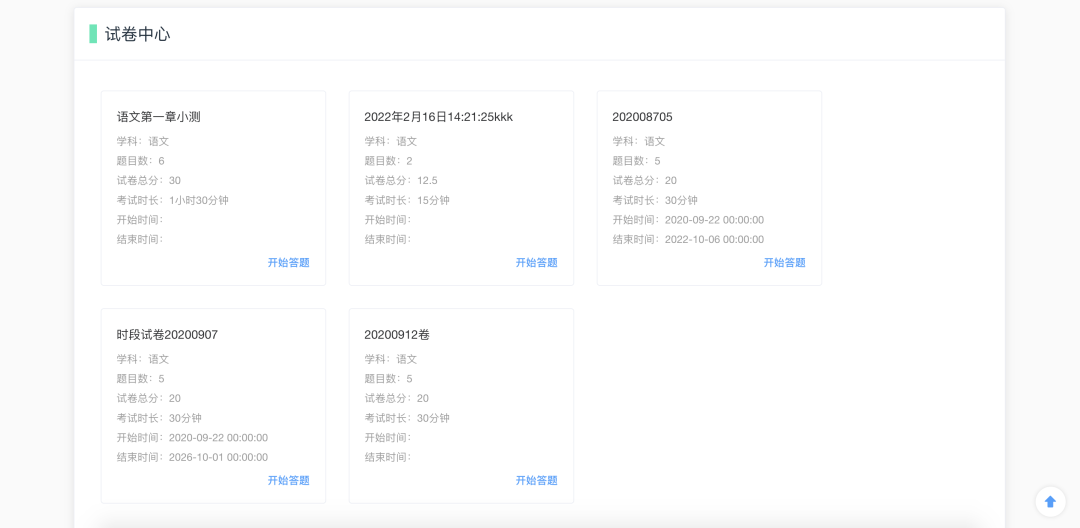The image size is (1080, 528).
Task: Start answering the 20200912卷 paper
Action: click(x=537, y=480)
